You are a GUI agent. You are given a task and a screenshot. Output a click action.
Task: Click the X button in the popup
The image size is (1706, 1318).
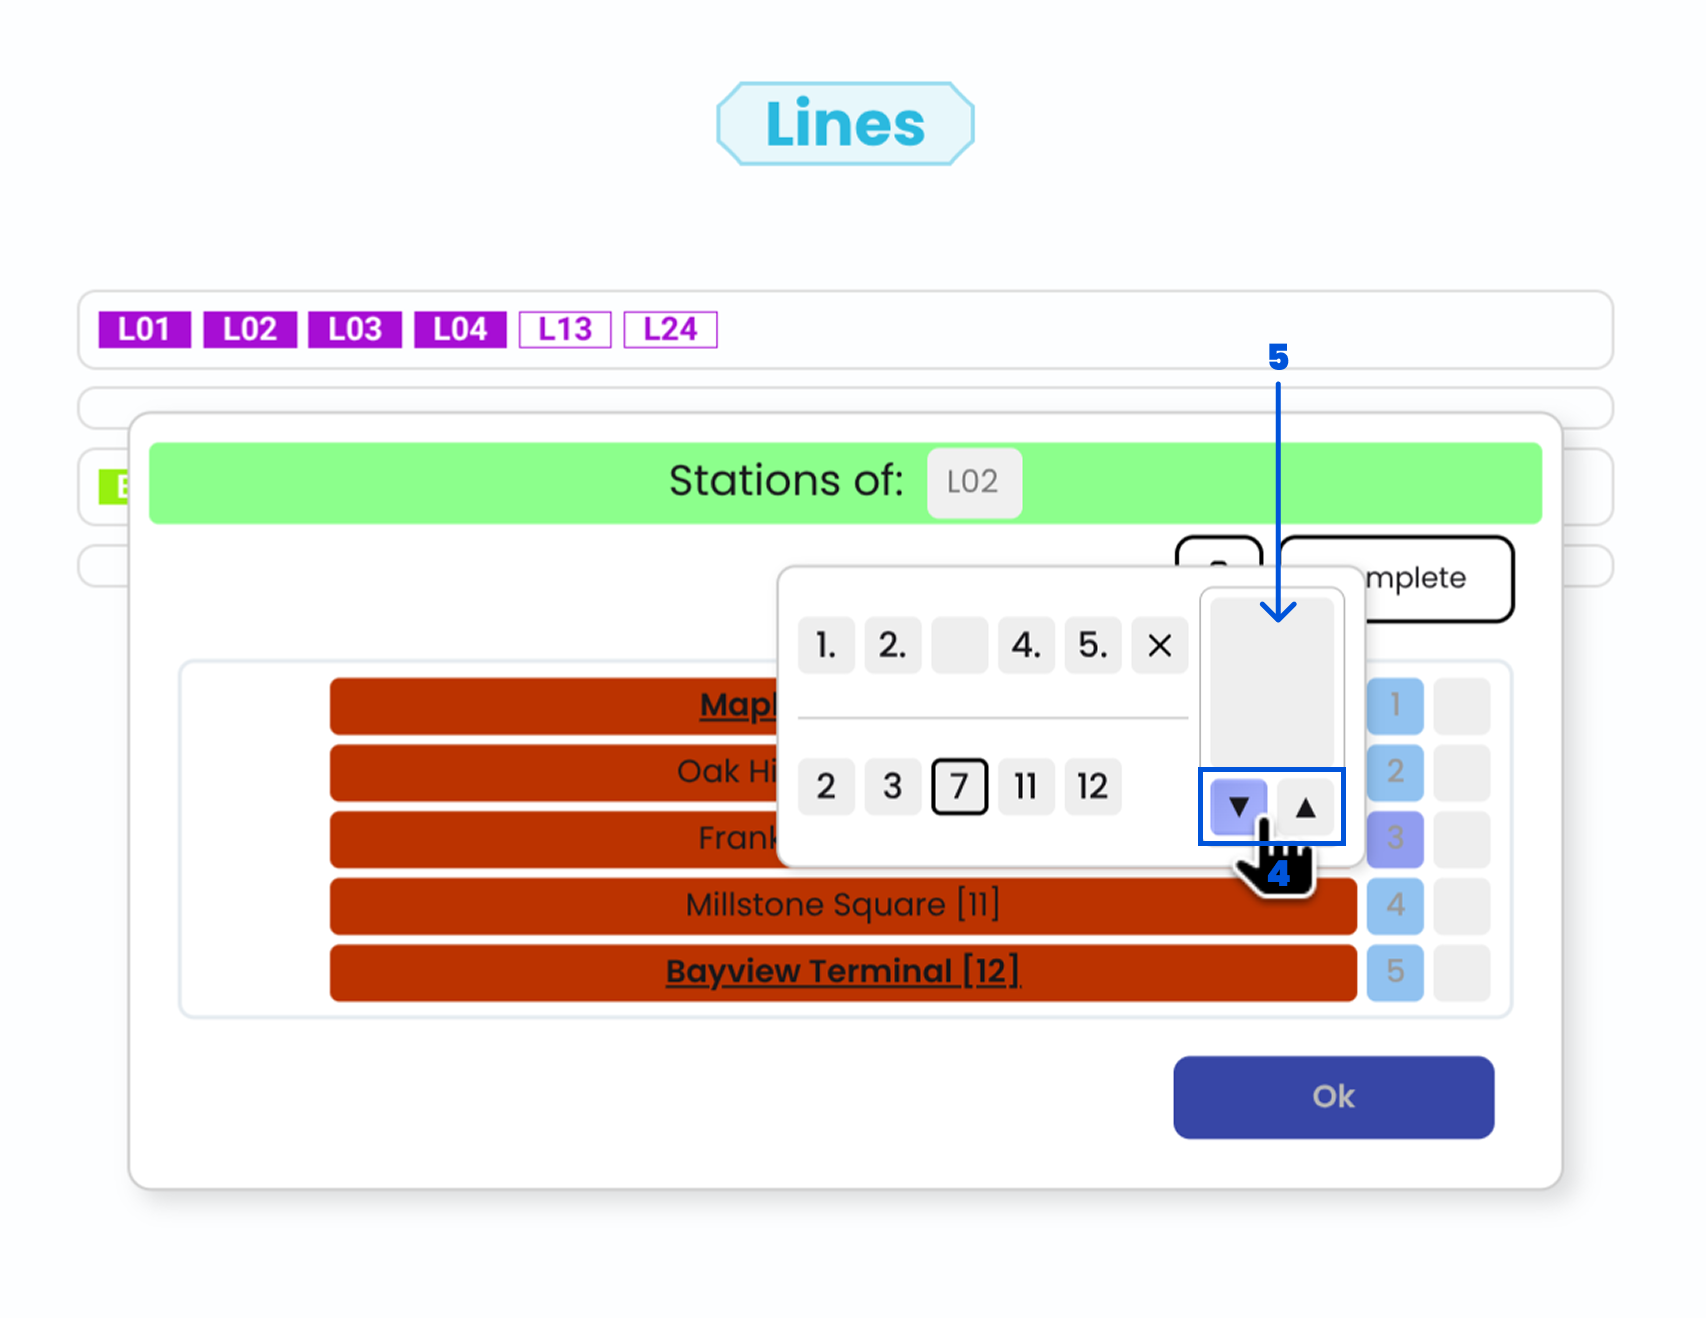tap(1159, 646)
